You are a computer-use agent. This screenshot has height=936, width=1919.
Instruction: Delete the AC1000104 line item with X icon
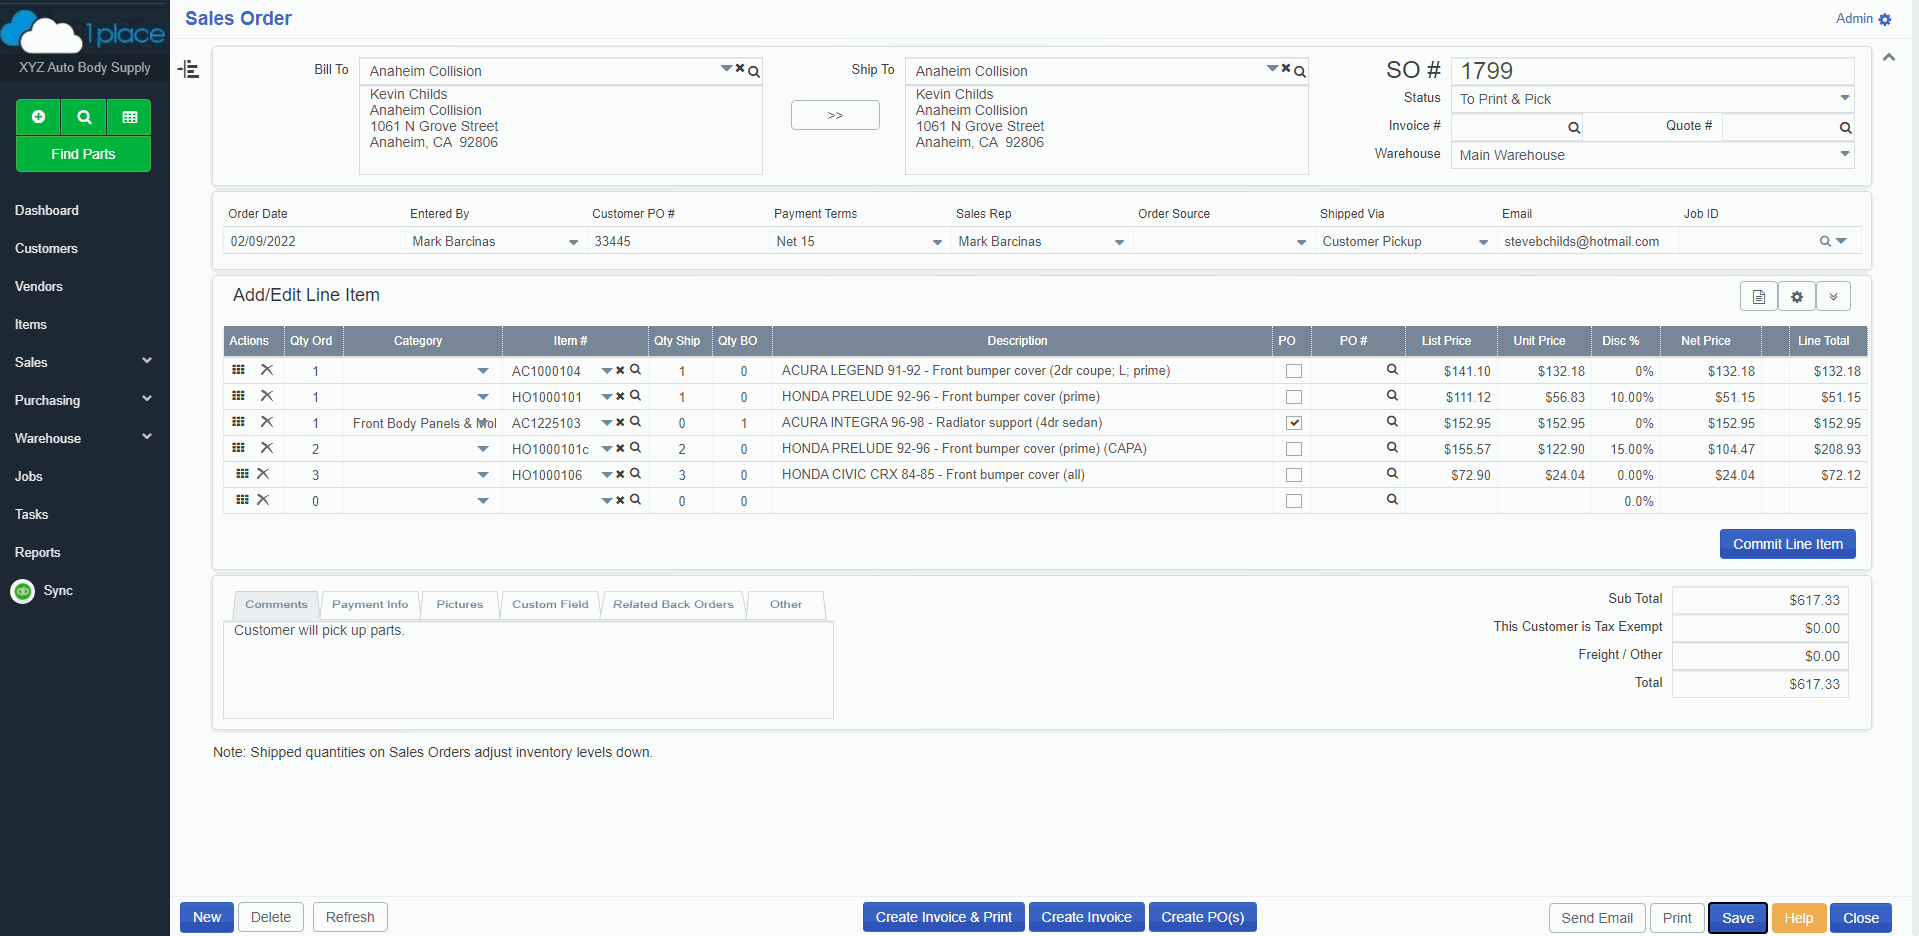[x=267, y=370]
